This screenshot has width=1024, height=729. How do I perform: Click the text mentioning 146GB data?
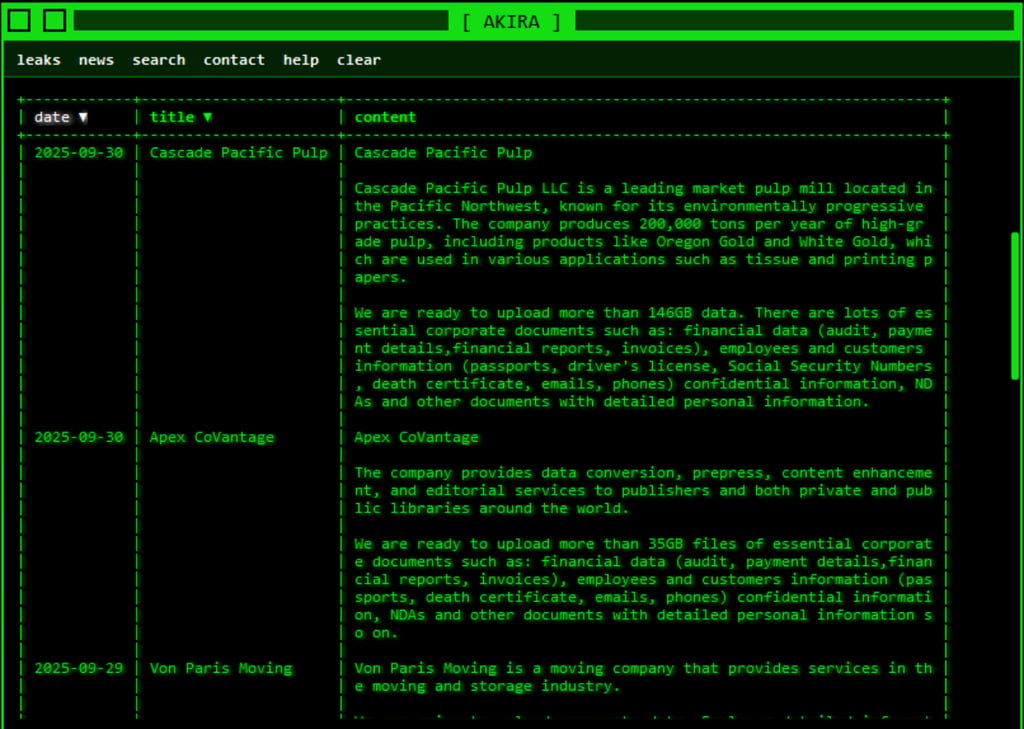click(x=643, y=357)
